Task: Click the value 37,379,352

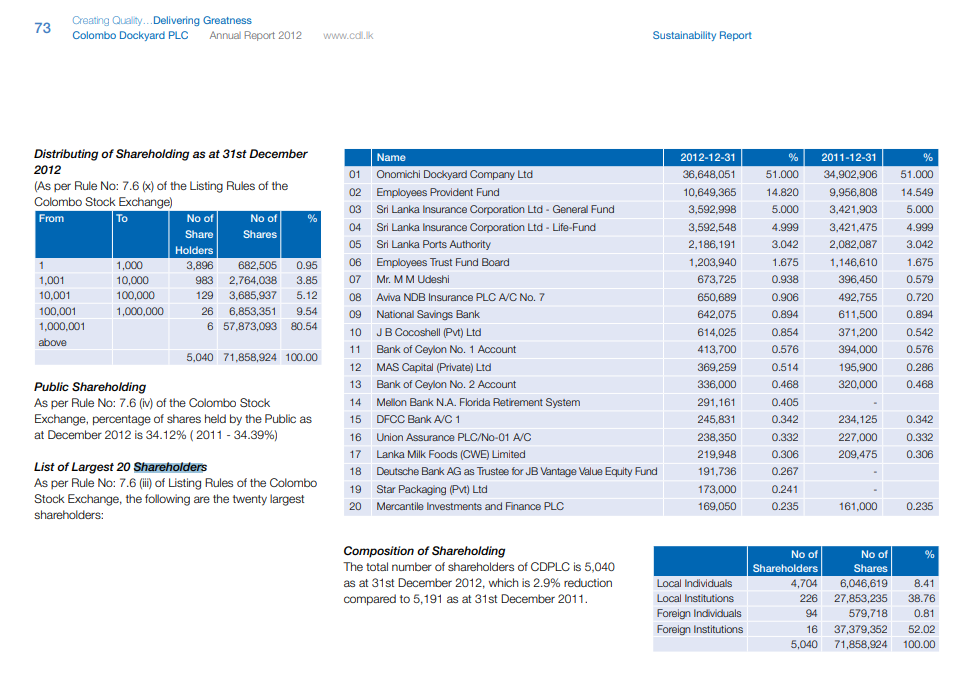Action: point(861,629)
